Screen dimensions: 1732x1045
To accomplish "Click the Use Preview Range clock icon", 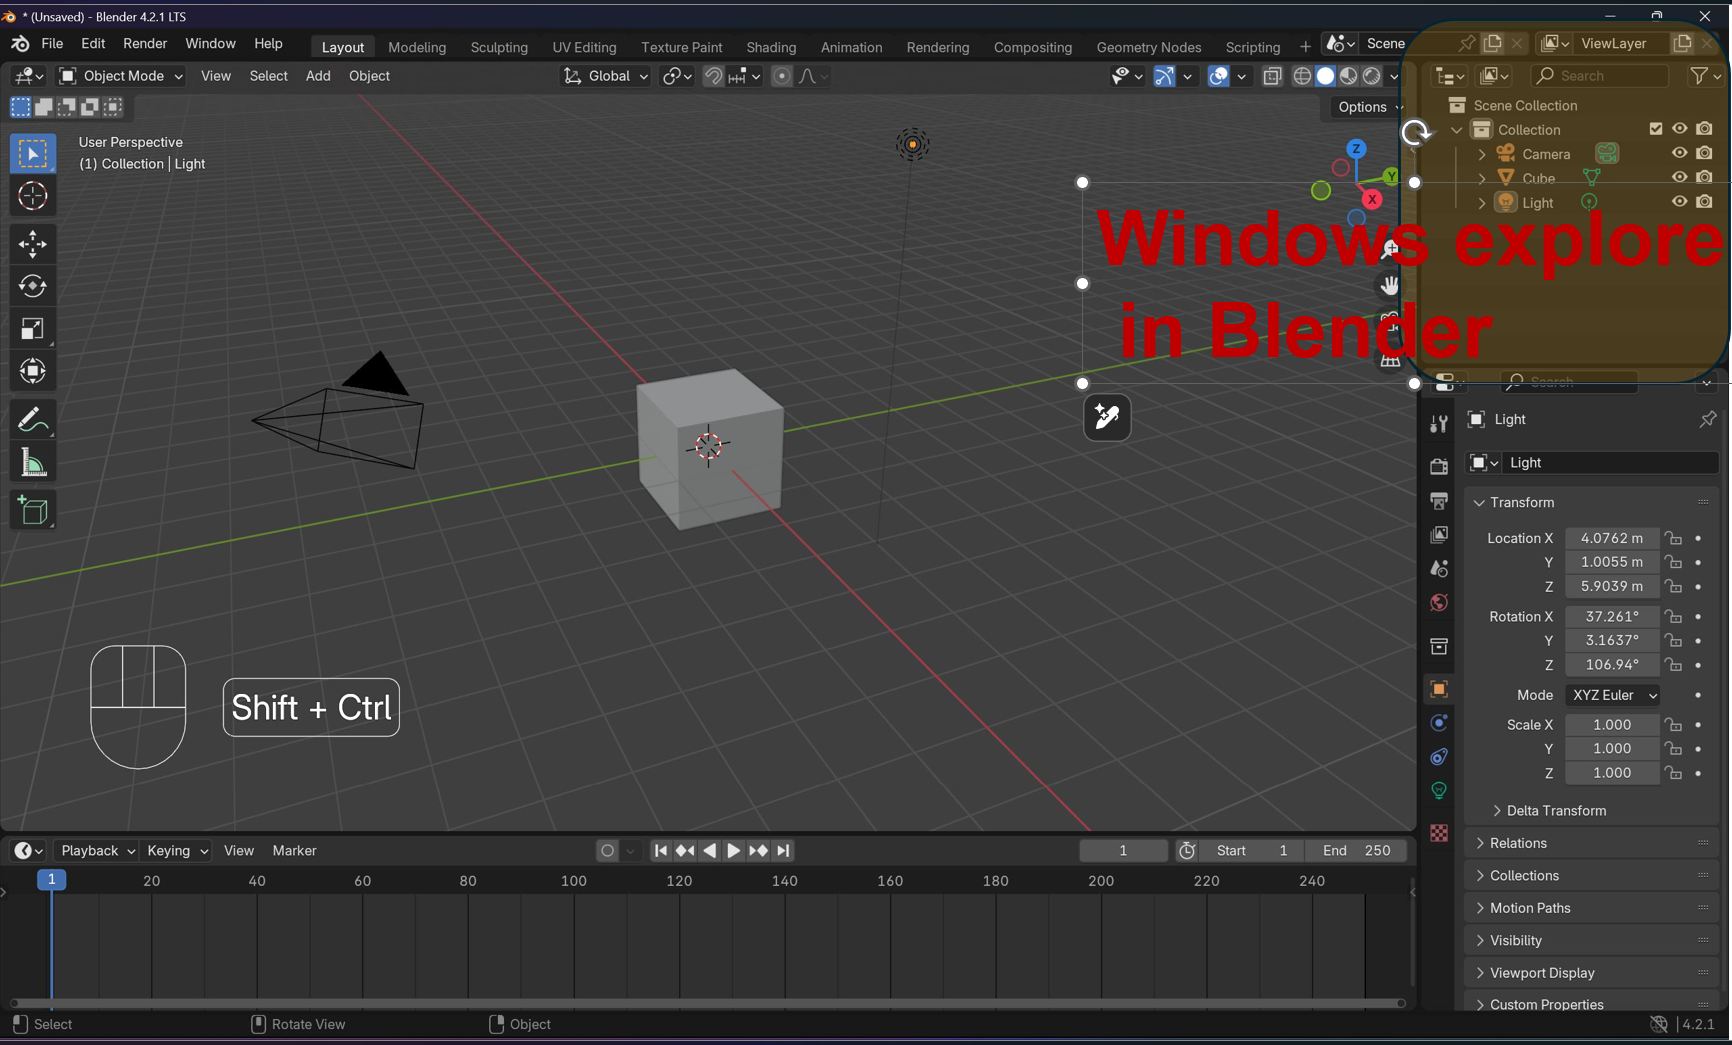I will tap(1187, 850).
